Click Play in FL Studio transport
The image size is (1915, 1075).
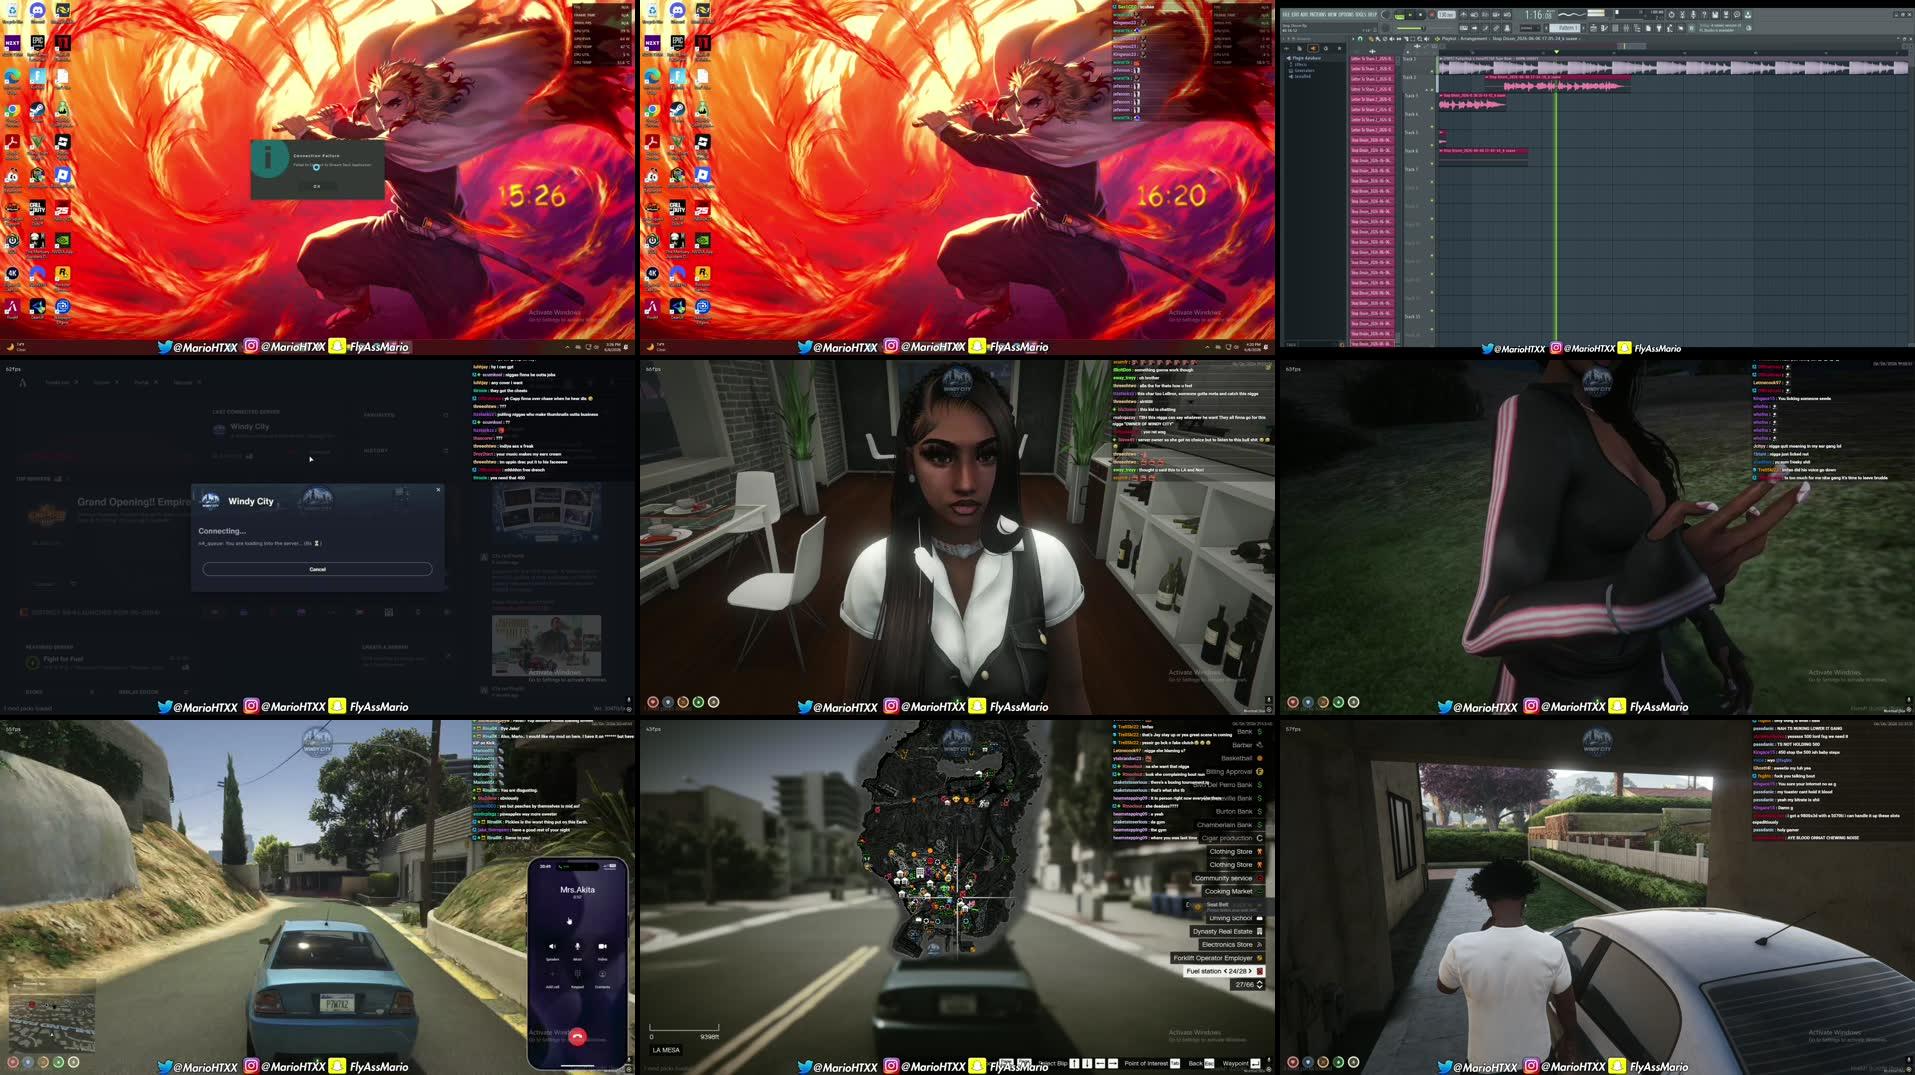(1410, 15)
